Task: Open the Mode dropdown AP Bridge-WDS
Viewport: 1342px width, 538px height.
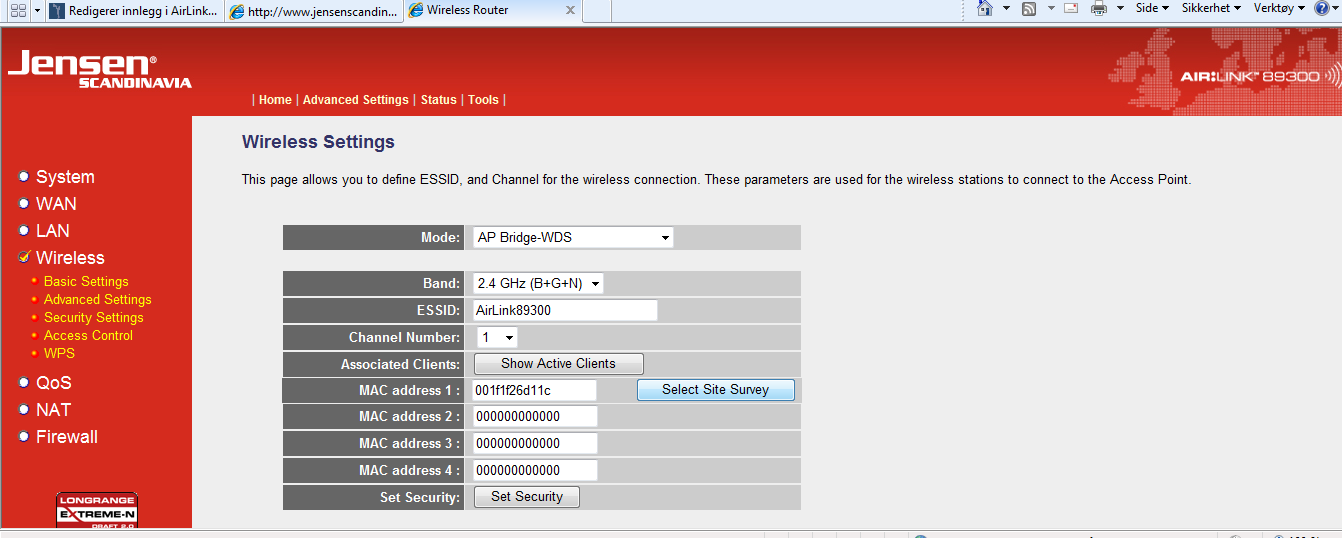Action: pyautogui.click(x=573, y=238)
